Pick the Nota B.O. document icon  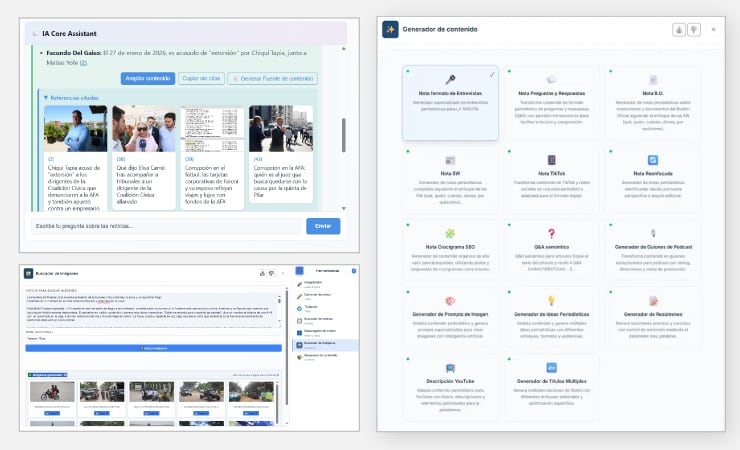(x=653, y=79)
